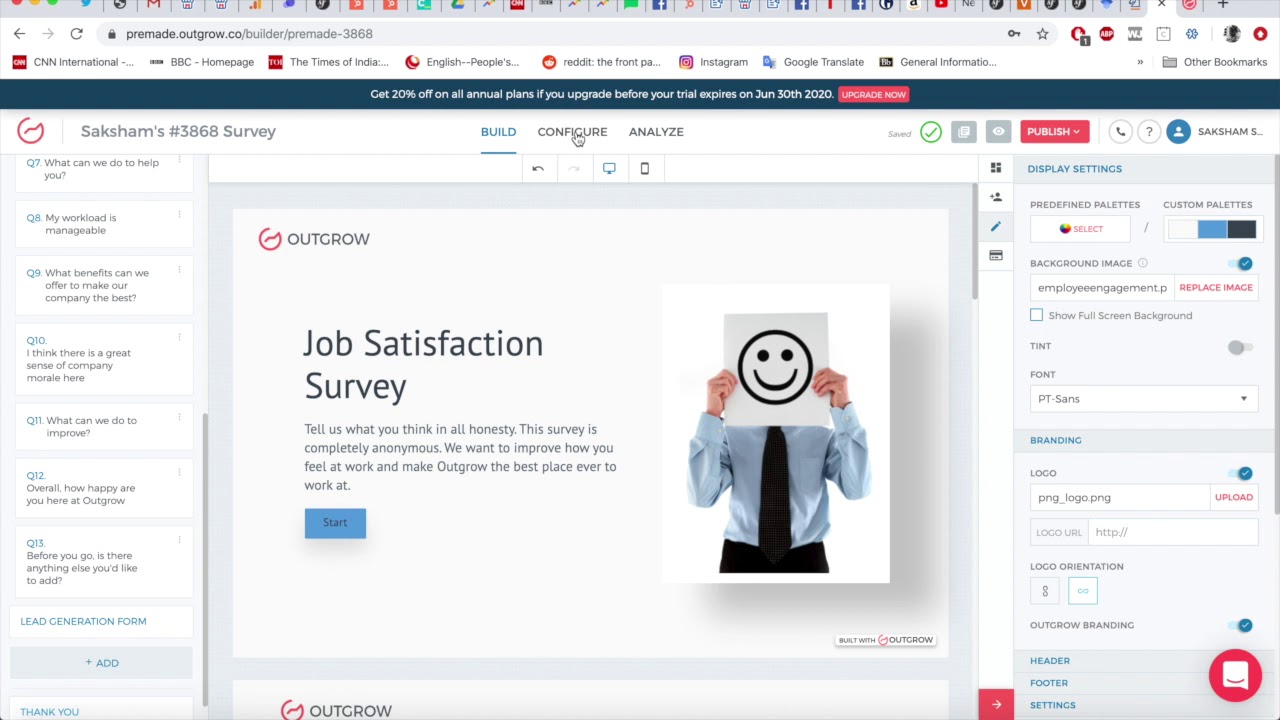Open the chat support bubble
Image resolution: width=1280 pixels, height=720 pixels.
tap(1235, 675)
